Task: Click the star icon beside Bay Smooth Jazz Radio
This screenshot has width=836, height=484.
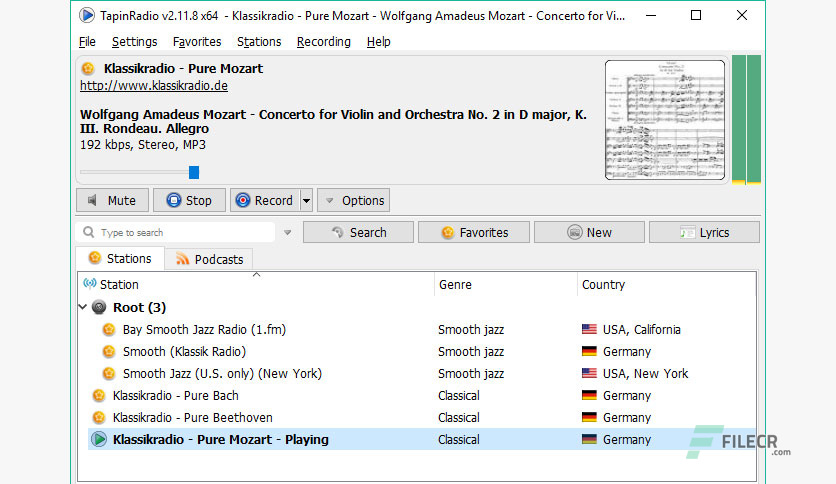Action: [109, 329]
